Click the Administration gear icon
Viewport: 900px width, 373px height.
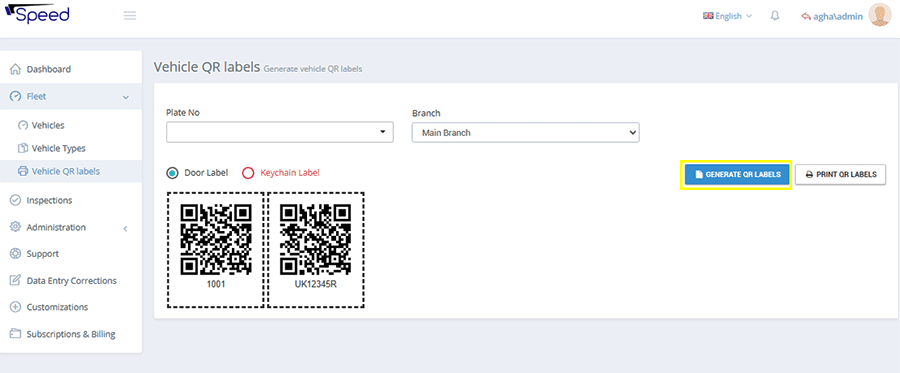[x=15, y=227]
